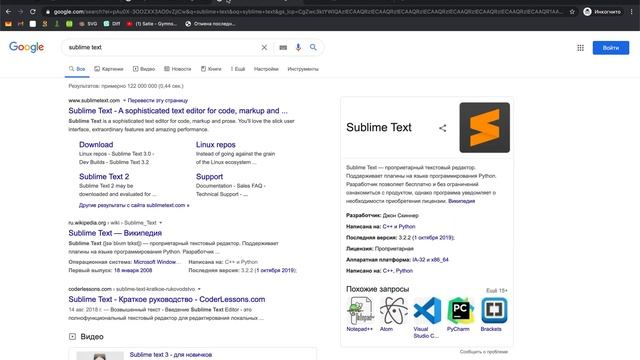Switch to the Видео search tab

tap(144, 69)
